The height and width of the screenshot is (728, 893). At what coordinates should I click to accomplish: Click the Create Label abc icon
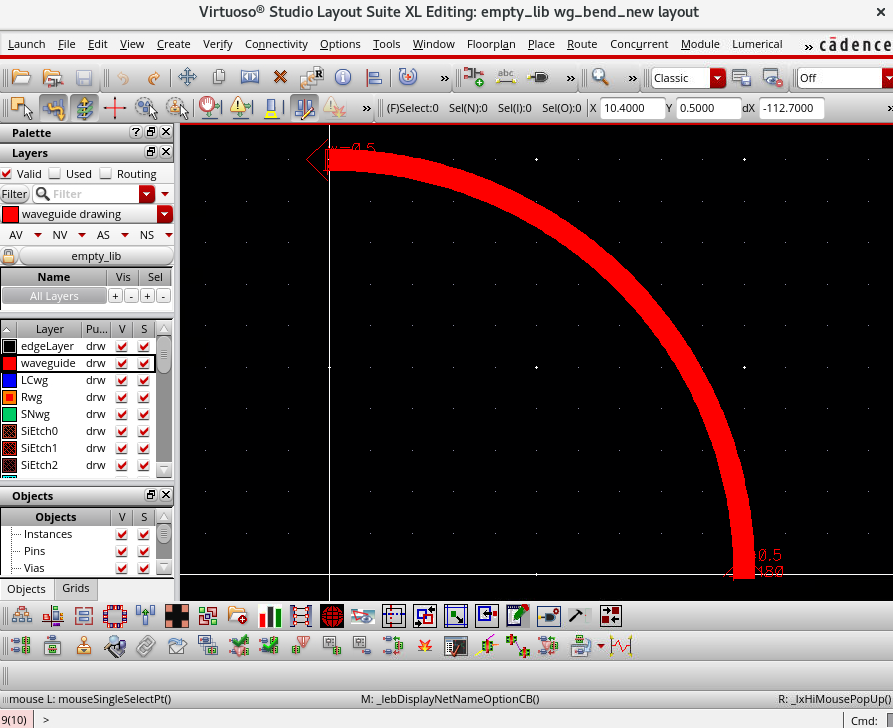tap(506, 77)
